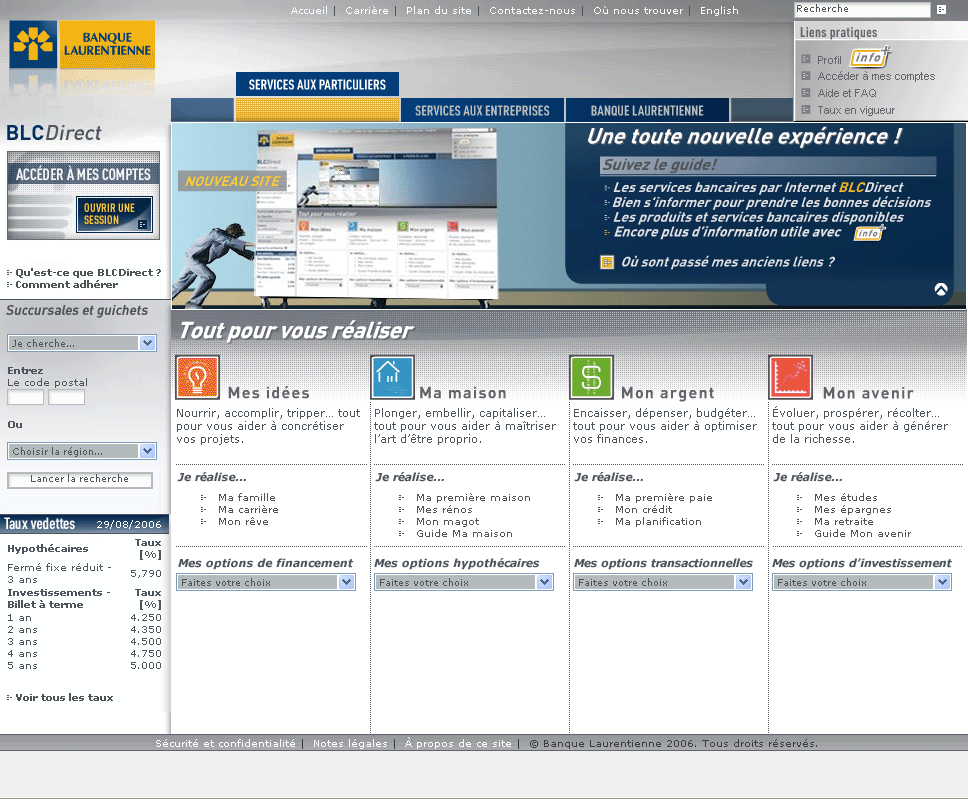Screen dimensions: 968x799
Task: Click the Profil link
Action: coord(829,60)
